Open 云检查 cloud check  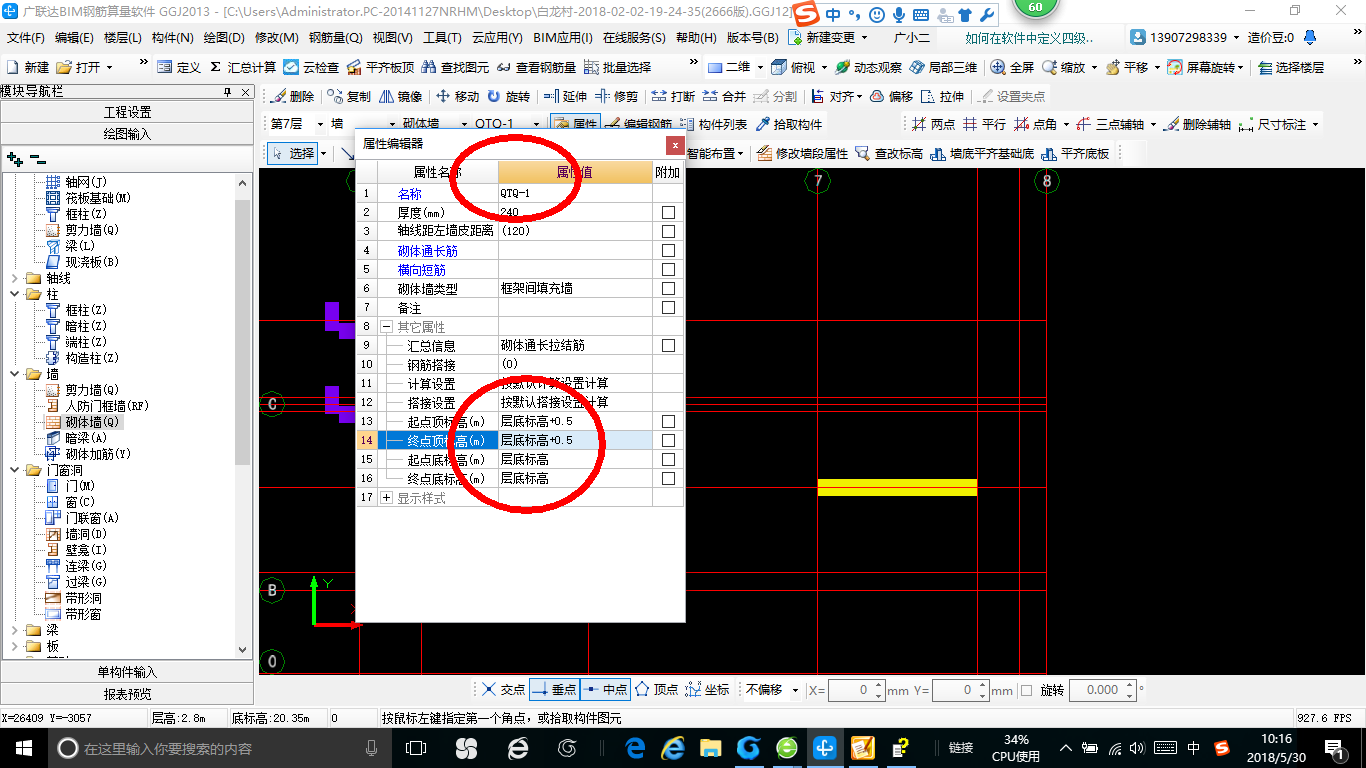coord(311,67)
